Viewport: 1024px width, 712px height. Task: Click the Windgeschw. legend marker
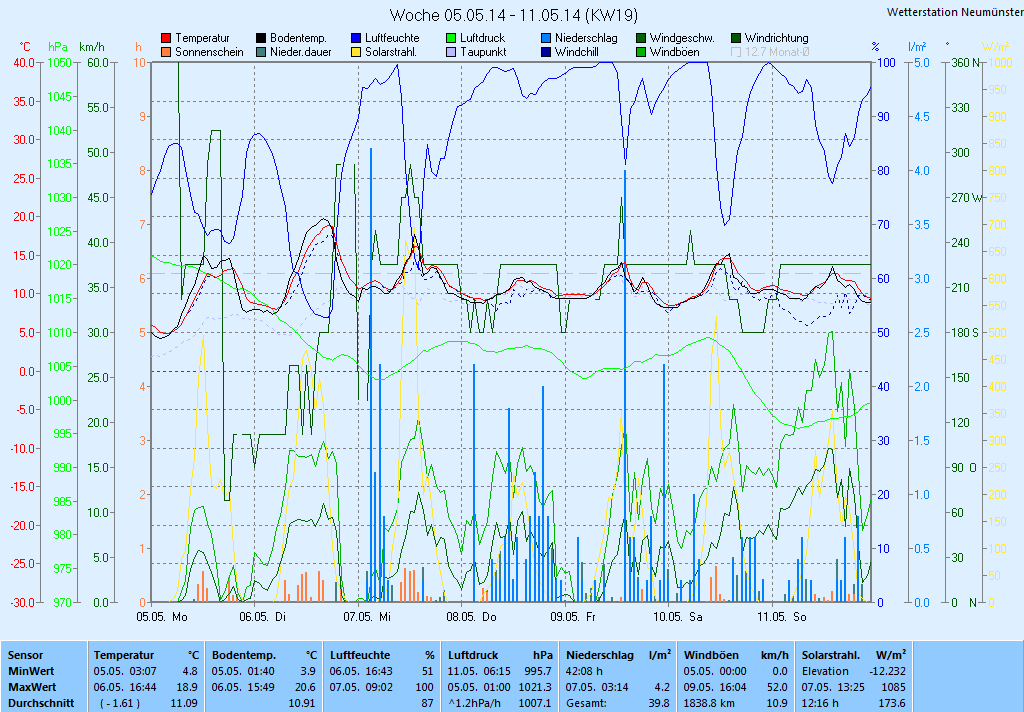(x=641, y=39)
